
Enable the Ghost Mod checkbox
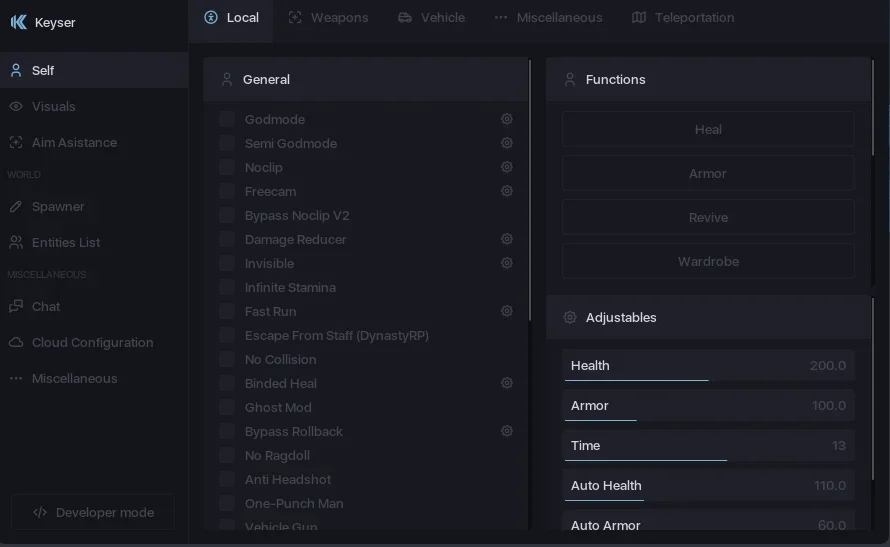[226, 407]
